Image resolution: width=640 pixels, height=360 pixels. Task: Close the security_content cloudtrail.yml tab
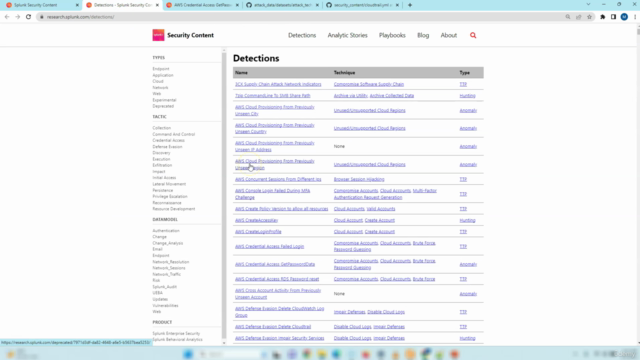397,5
